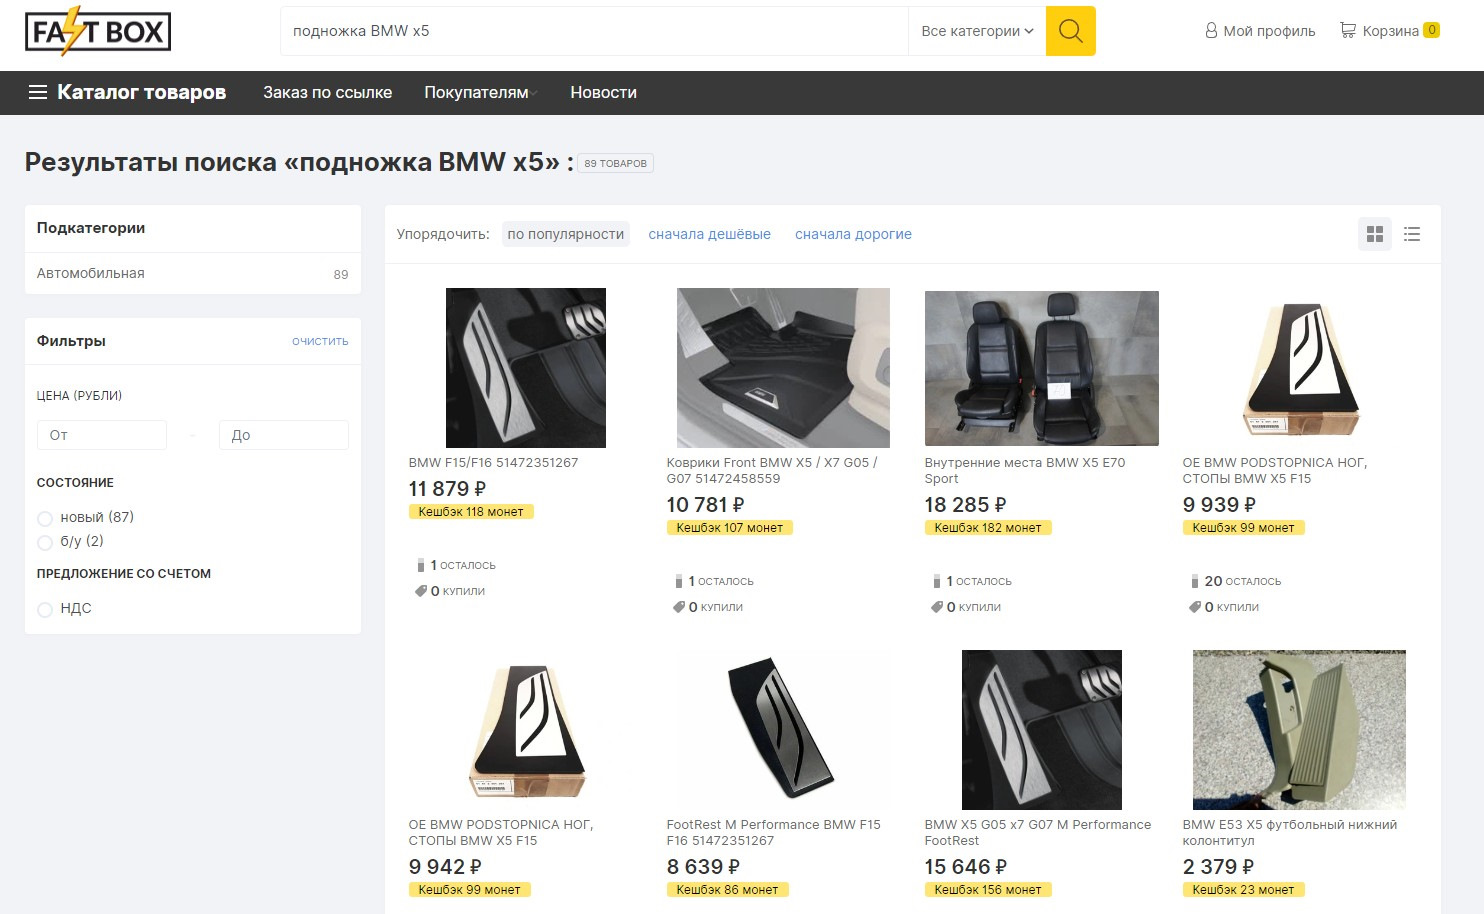The width and height of the screenshot is (1484, 914).
Task: Click the profile user icon
Action: pos(1211,31)
